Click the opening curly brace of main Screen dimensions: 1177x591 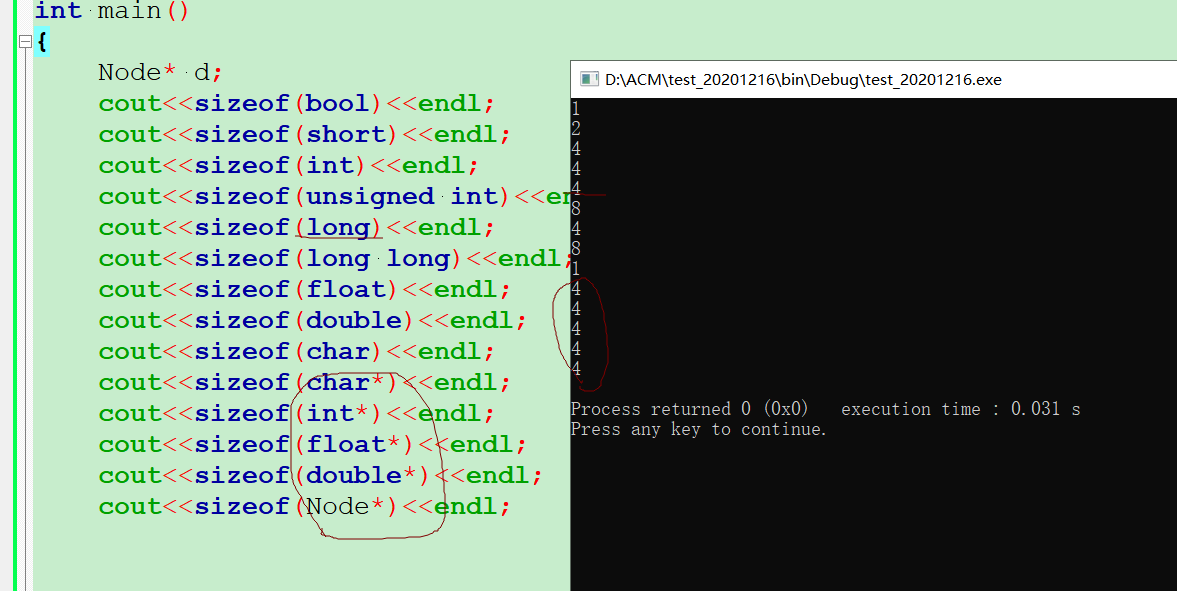[x=42, y=42]
